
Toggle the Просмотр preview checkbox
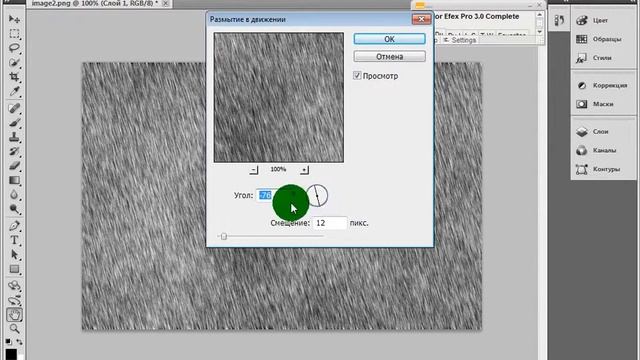(357, 76)
